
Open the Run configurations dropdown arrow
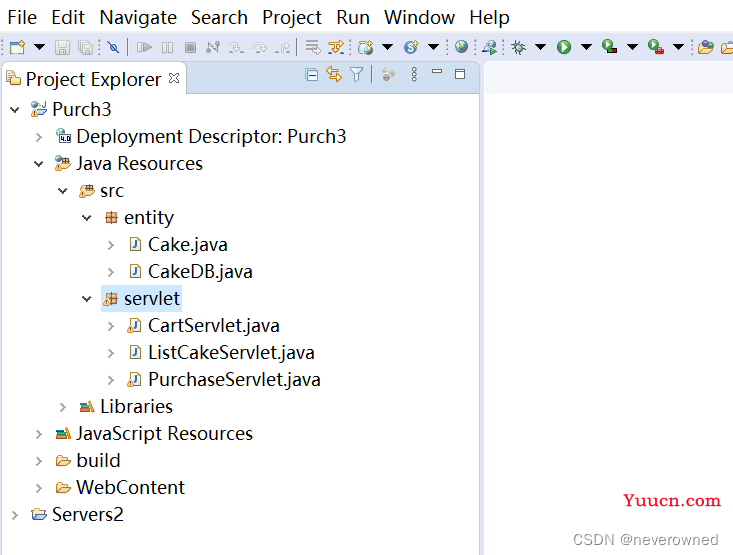[x=586, y=47]
